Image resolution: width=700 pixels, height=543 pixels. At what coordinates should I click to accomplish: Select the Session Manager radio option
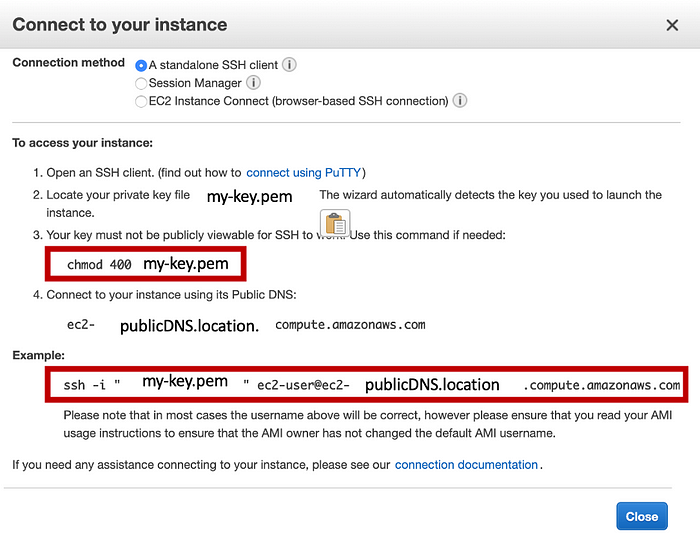point(141,84)
